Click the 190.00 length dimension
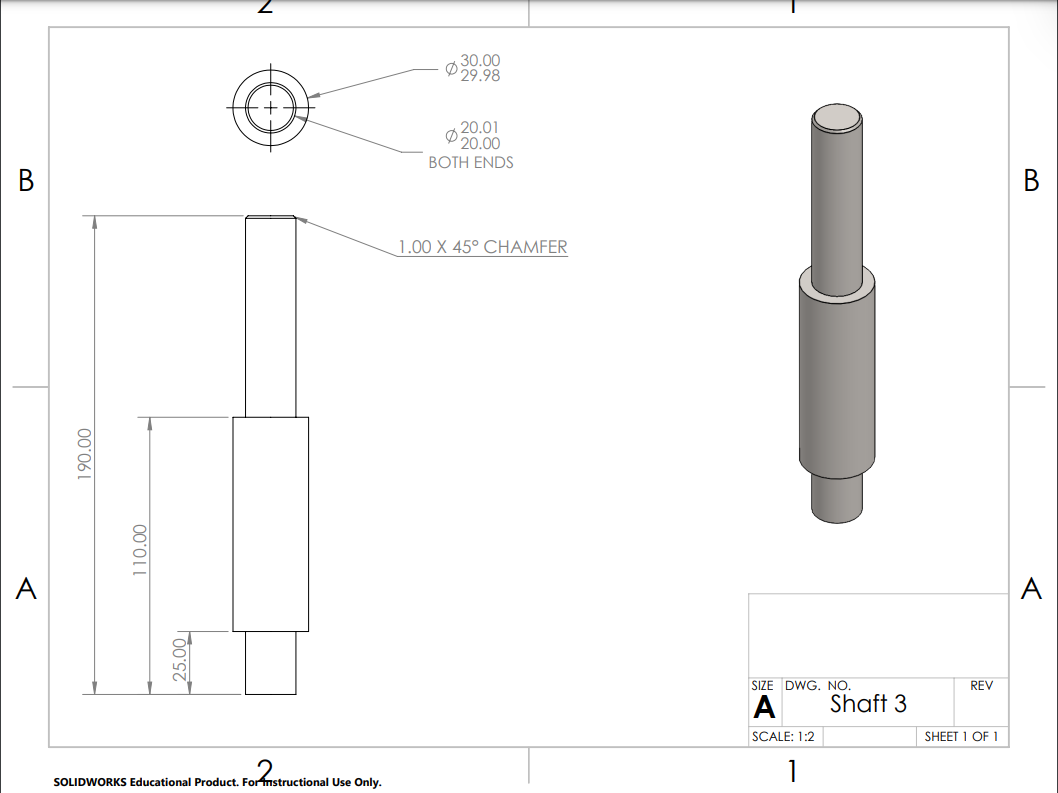Screen dimensions: 1058x793 point(86,455)
